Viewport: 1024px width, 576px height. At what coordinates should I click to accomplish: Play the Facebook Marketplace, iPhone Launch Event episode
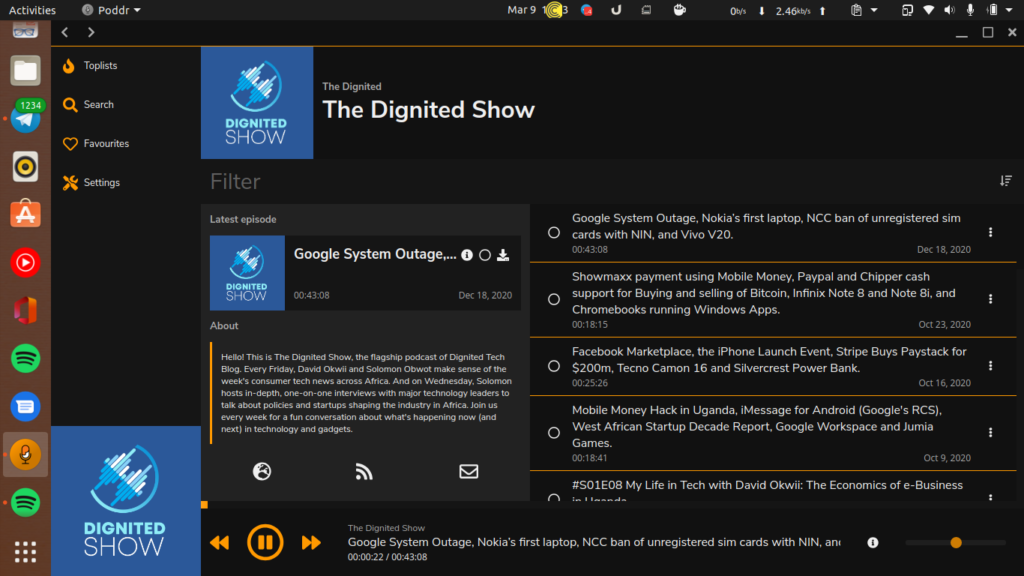click(x=769, y=360)
